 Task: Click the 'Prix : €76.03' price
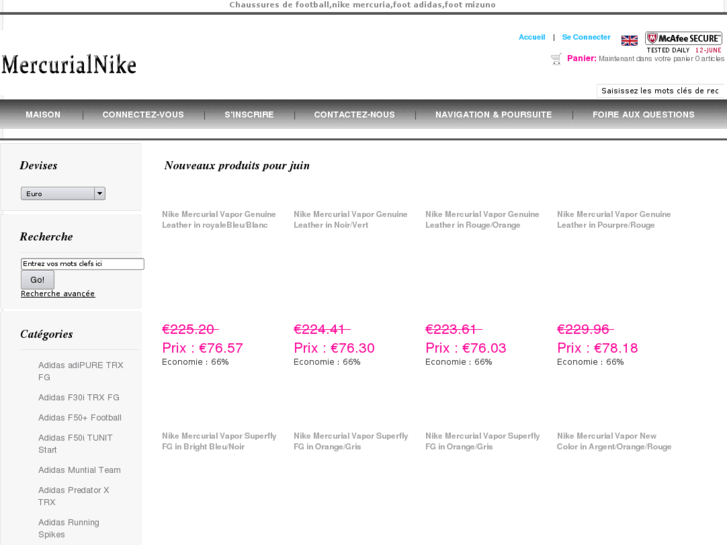[466, 348]
